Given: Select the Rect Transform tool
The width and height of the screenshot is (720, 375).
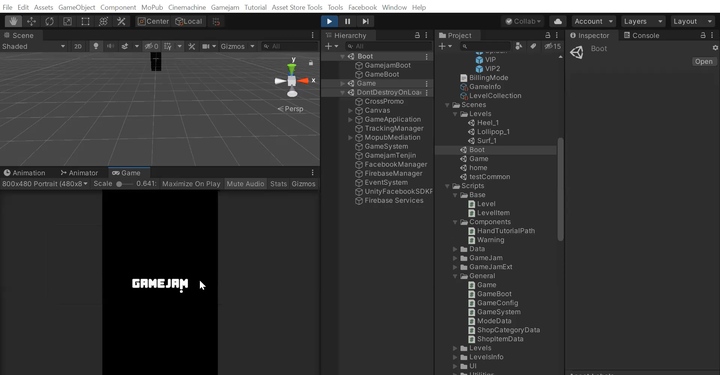Looking at the screenshot, I should coord(85,21).
